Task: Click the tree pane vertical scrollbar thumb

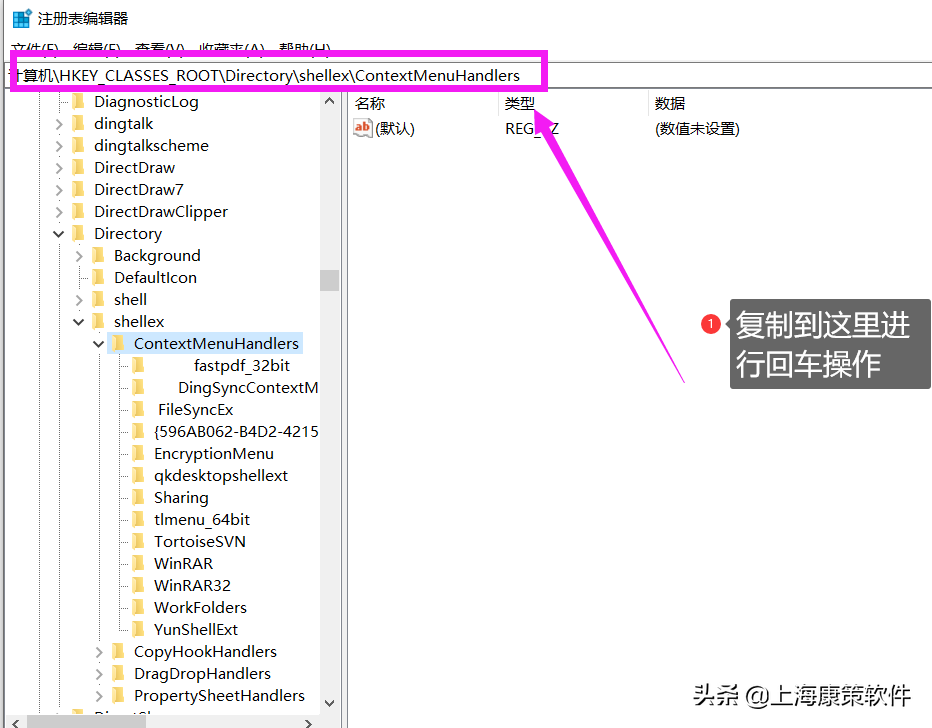Action: click(x=329, y=281)
